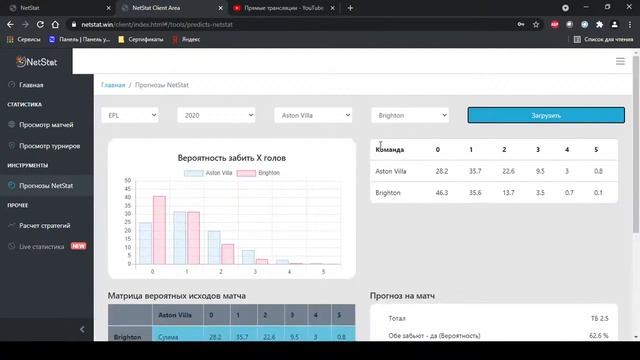
Task: Click Aston Villa 28.2 table value
Action: point(442,171)
